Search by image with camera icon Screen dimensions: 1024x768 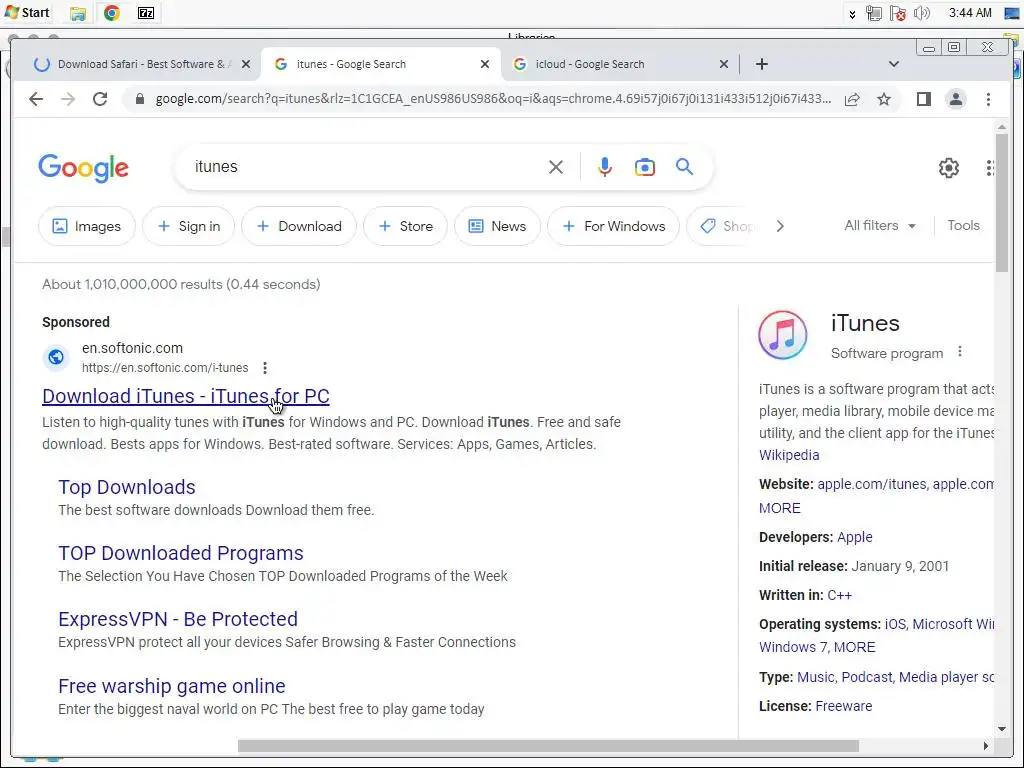coord(645,167)
